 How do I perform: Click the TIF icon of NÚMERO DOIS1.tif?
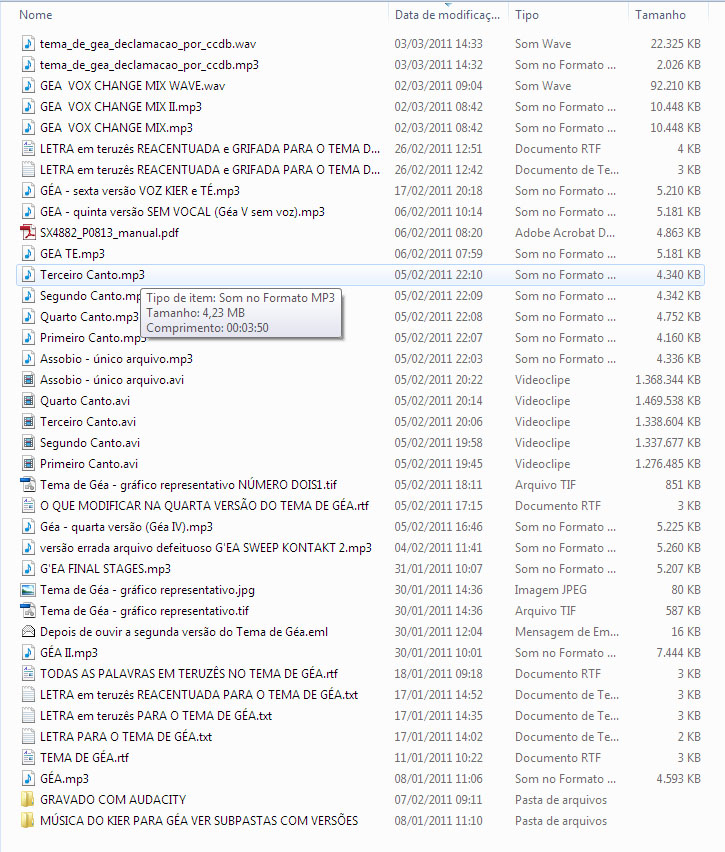28,485
